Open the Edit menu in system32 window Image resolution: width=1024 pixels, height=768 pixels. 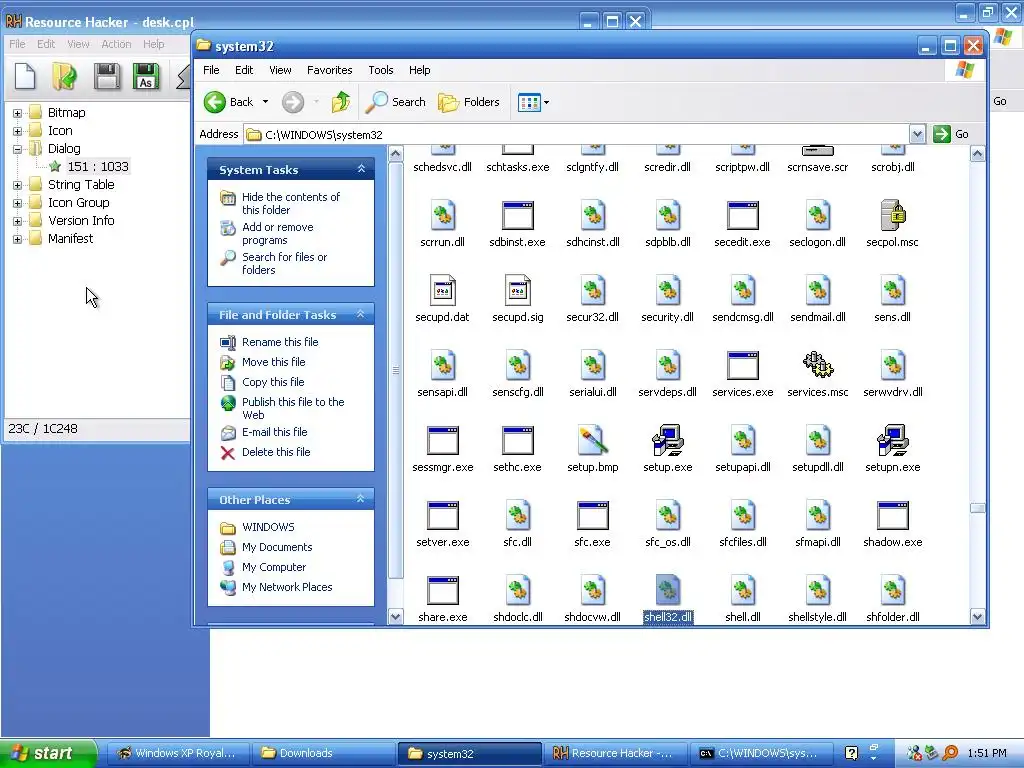[244, 70]
